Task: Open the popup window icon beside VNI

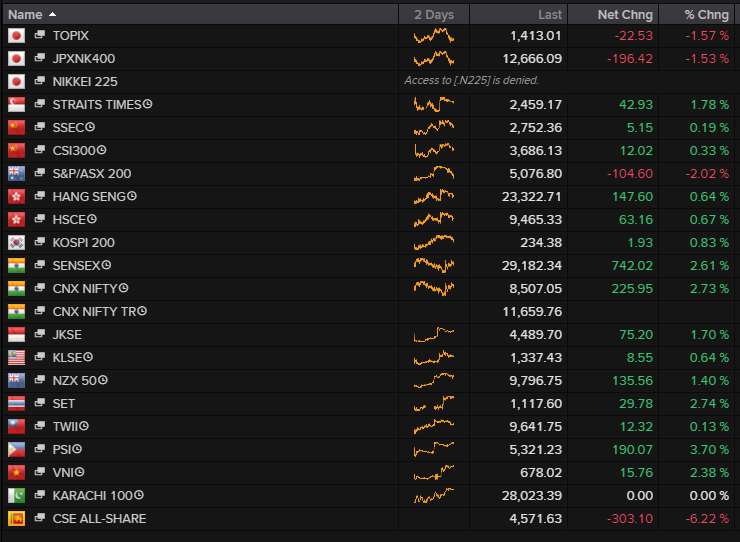Action: pos(40,472)
